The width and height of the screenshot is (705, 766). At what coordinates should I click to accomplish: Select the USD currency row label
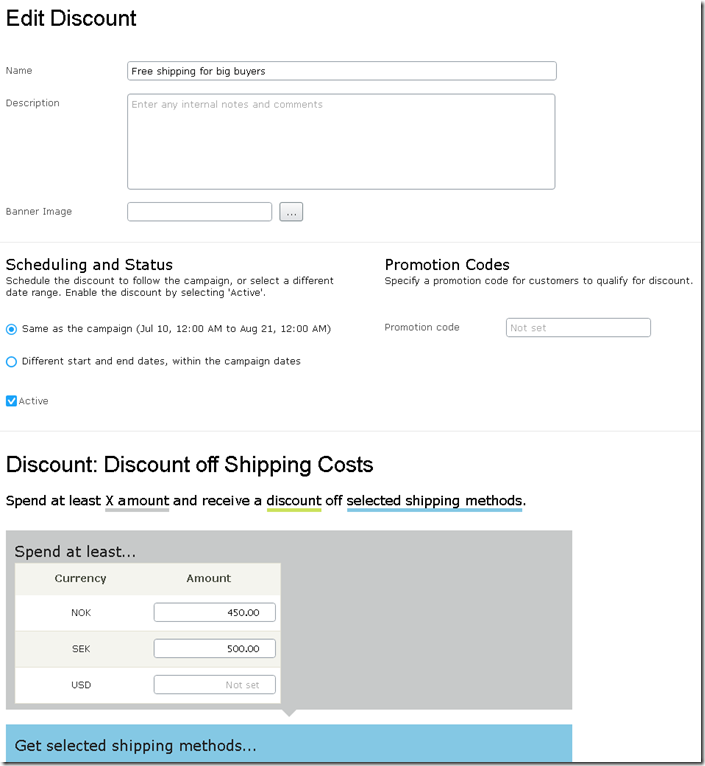click(x=80, y=685)
